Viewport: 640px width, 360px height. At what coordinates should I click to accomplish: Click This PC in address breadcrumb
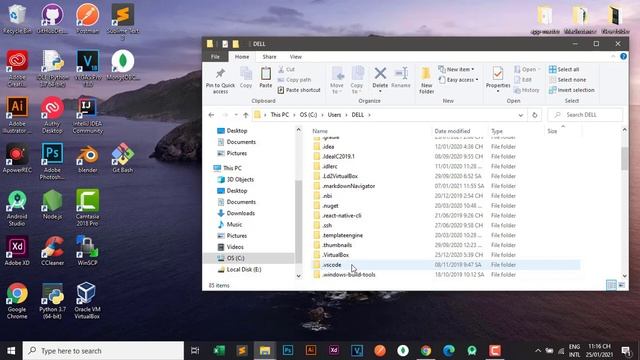280,115
